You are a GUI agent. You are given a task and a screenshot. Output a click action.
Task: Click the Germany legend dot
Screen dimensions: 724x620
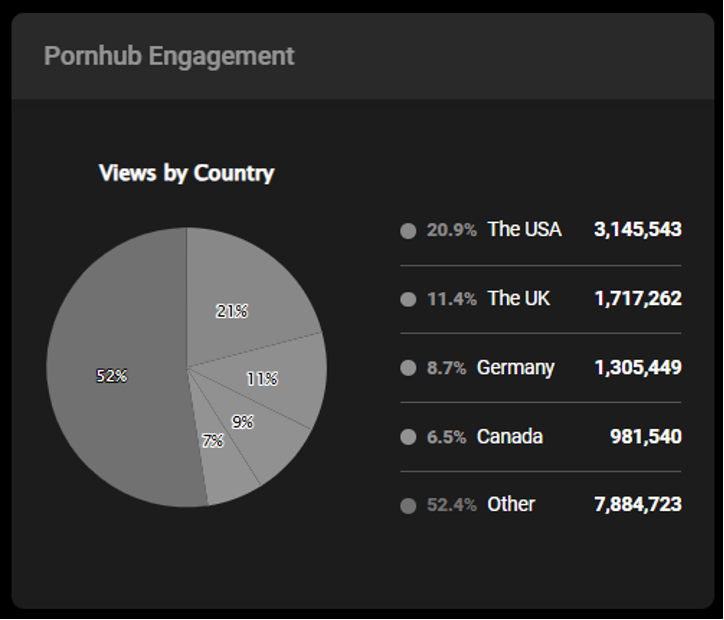coord(408,368)
